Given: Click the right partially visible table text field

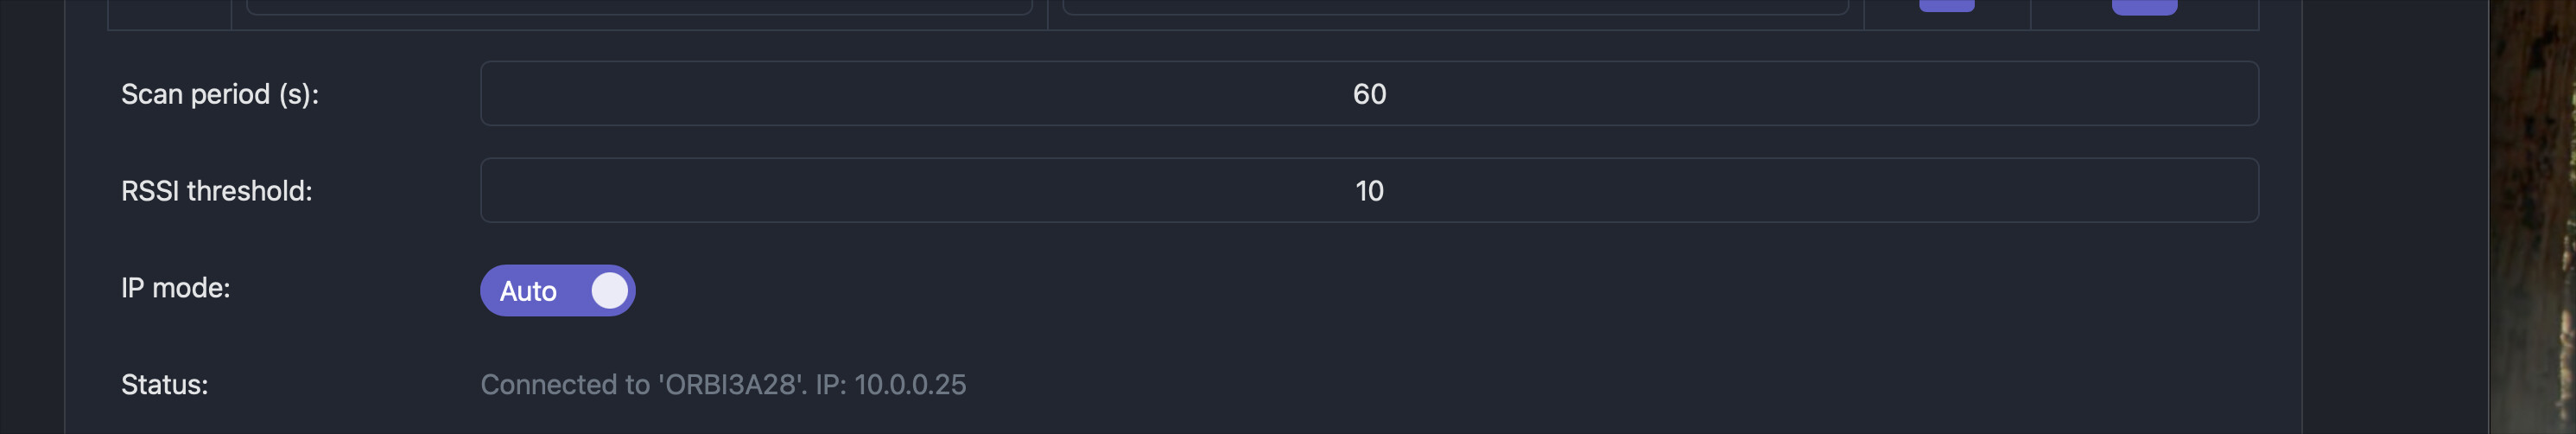Looking at the screenshot, I should point(1454,8).
